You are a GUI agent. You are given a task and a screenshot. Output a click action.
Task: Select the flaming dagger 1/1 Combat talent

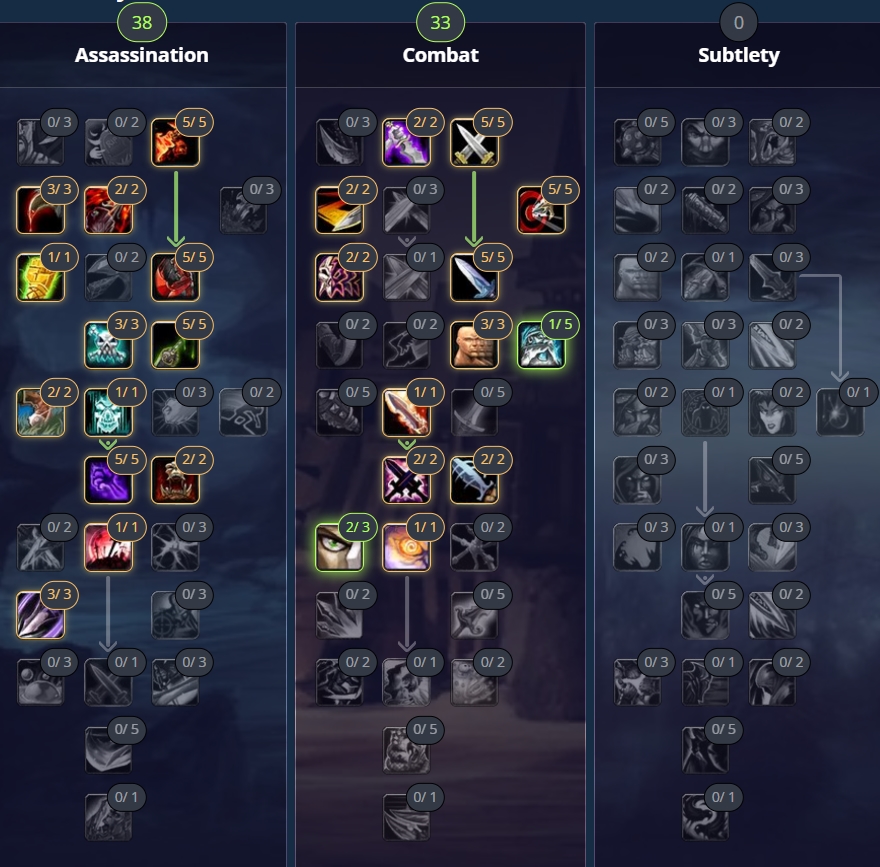click(x=406, y=412)
